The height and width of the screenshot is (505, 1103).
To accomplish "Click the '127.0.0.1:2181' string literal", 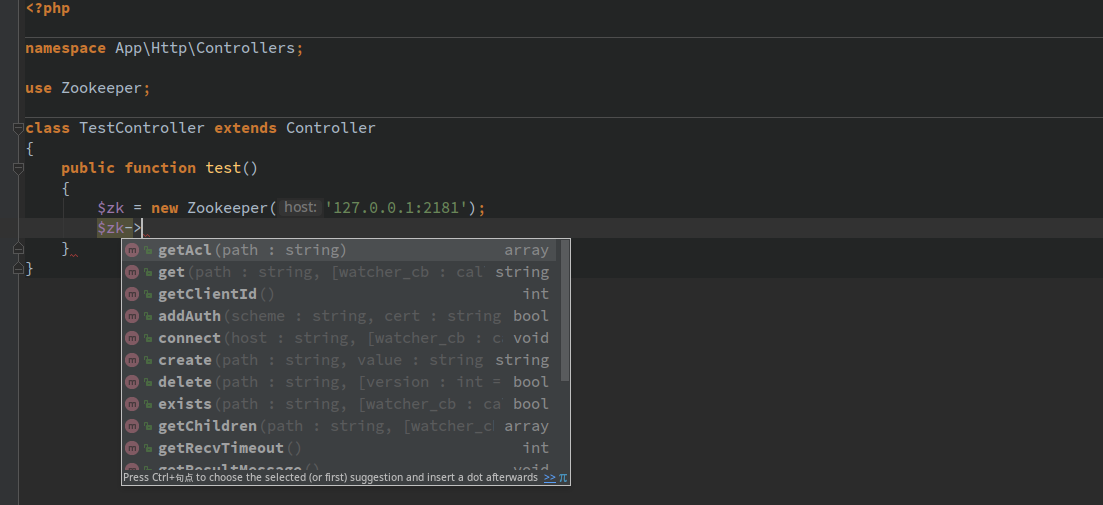I will tap(399, 208).
